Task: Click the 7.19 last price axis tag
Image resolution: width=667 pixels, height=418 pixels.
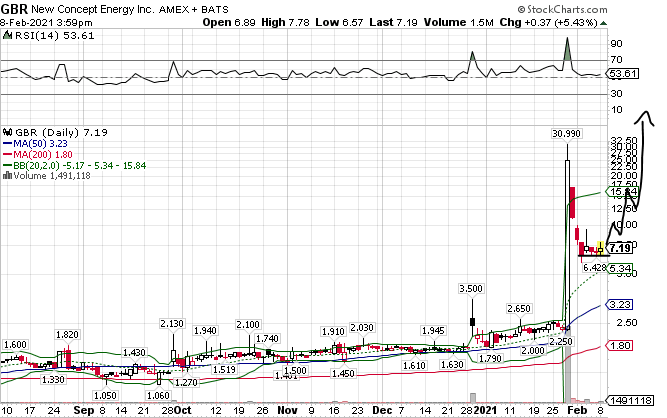Action: (620, 248)
